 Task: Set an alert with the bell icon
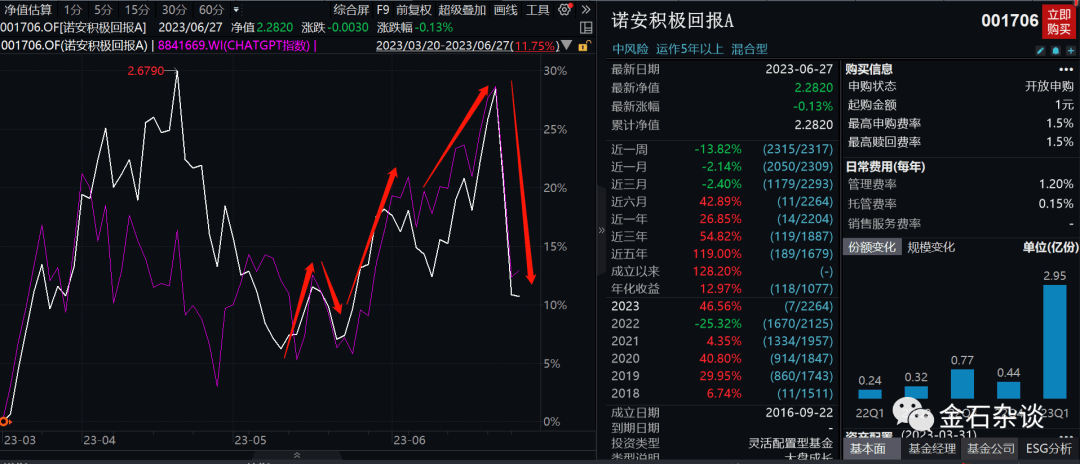point(1055,50)
